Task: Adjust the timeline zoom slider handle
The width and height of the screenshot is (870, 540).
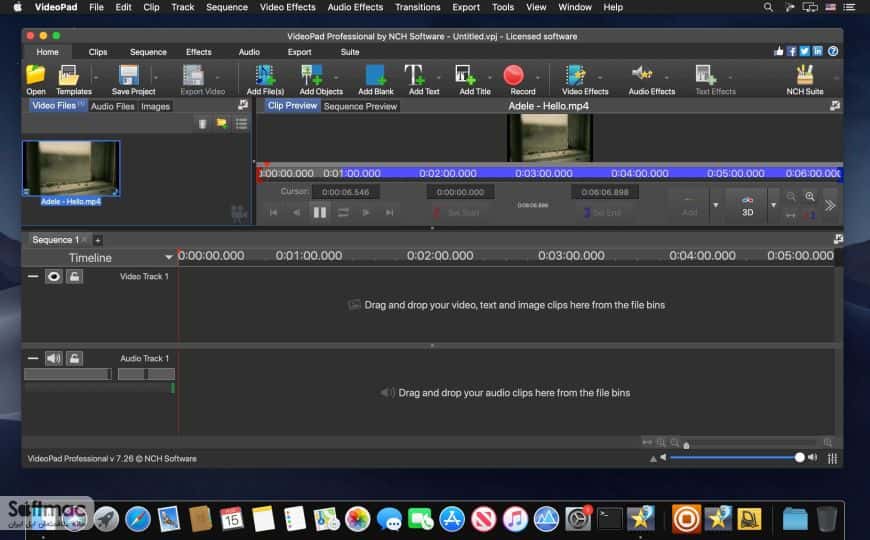Action: tap(686, 445)
